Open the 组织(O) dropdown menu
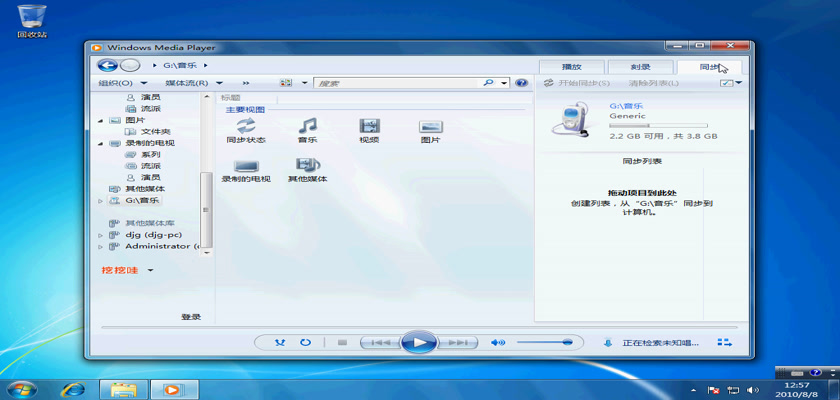Screen dimensions: 840x400 122,83
